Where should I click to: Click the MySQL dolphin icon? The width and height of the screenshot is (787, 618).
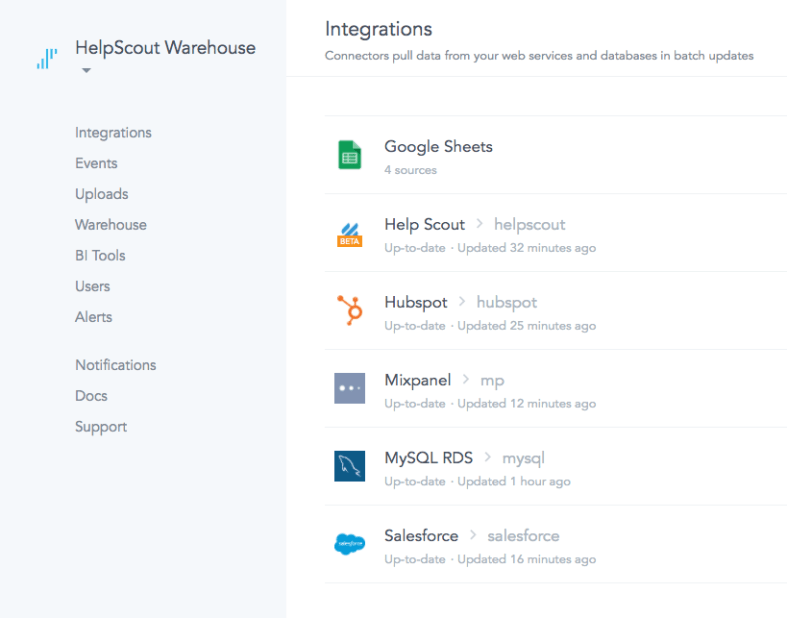coord(349,466)
